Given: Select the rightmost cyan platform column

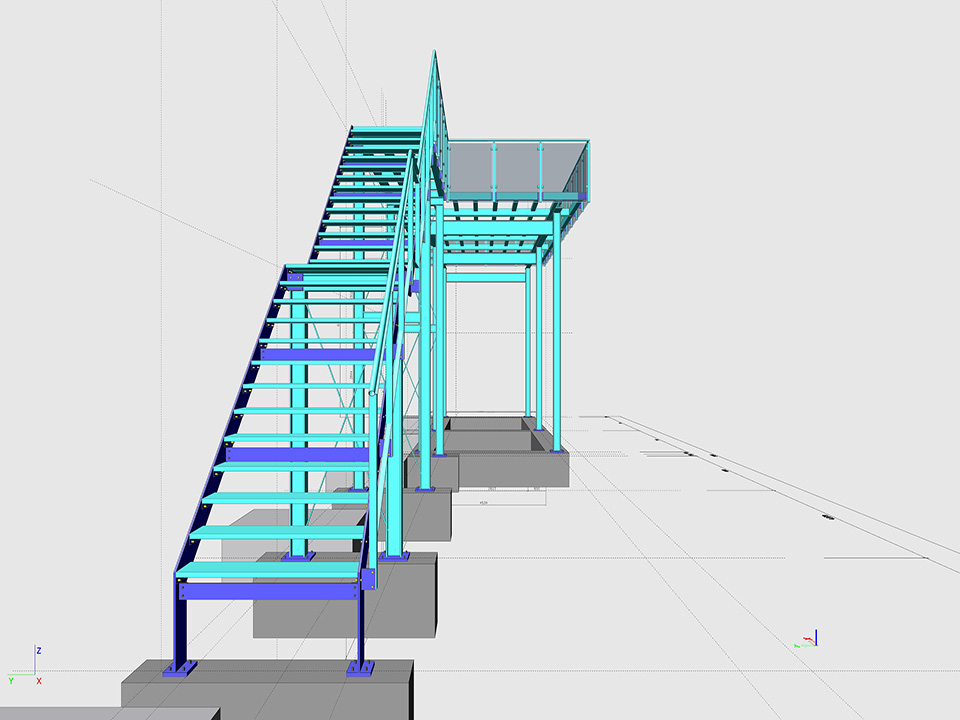Looking at the screenshot, I should coord(557,340).
